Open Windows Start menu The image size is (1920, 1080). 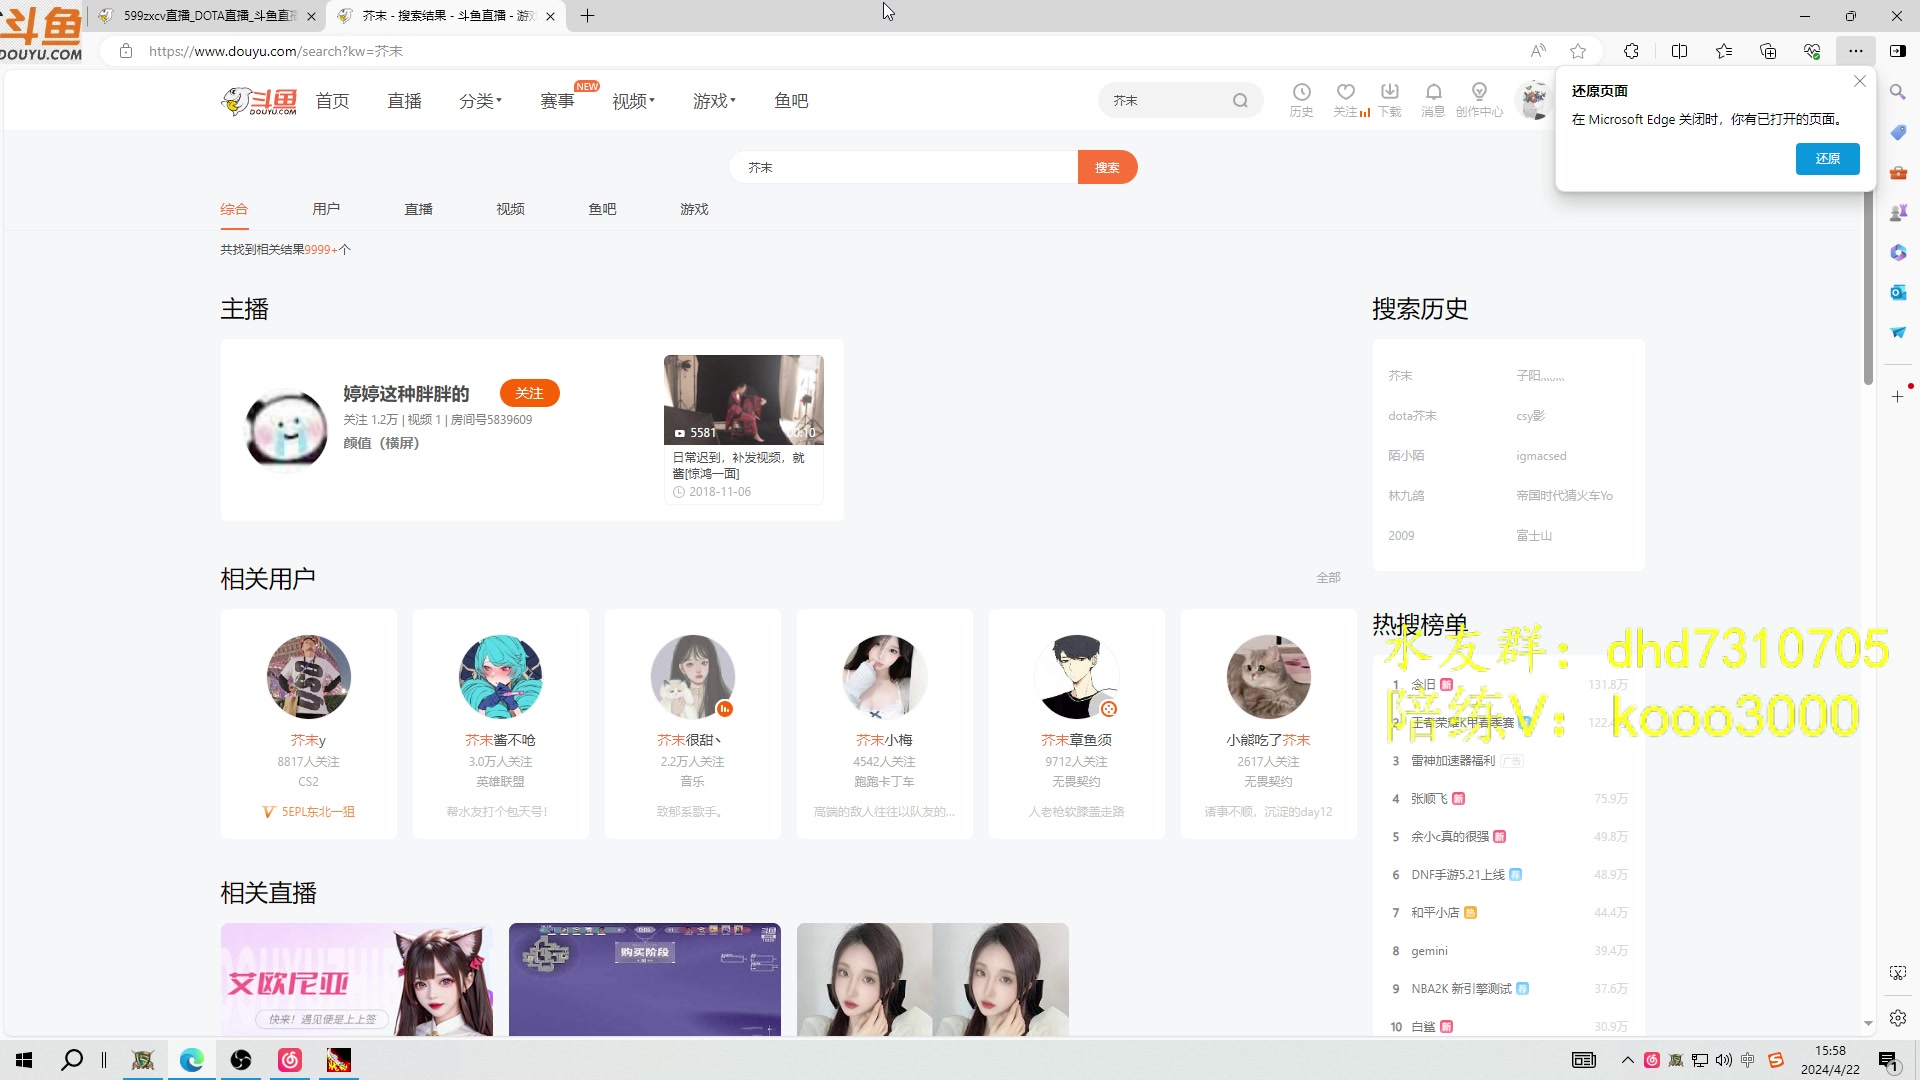24,1060
